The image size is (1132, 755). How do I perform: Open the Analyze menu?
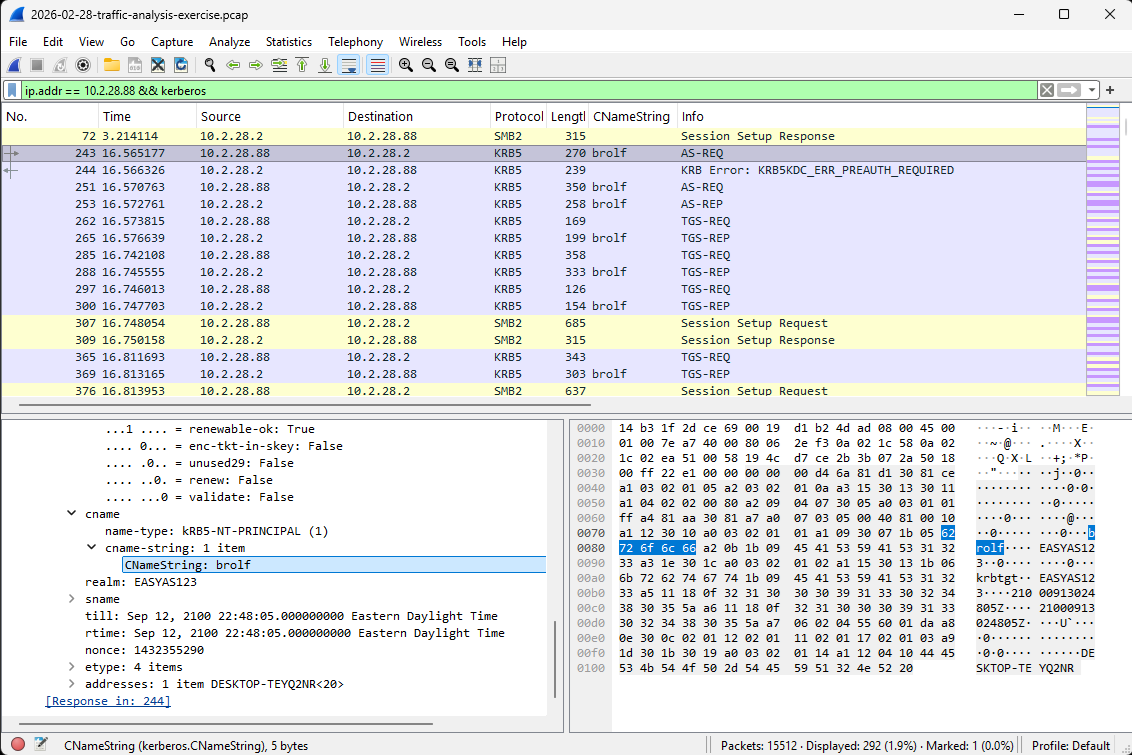(229, 42)
